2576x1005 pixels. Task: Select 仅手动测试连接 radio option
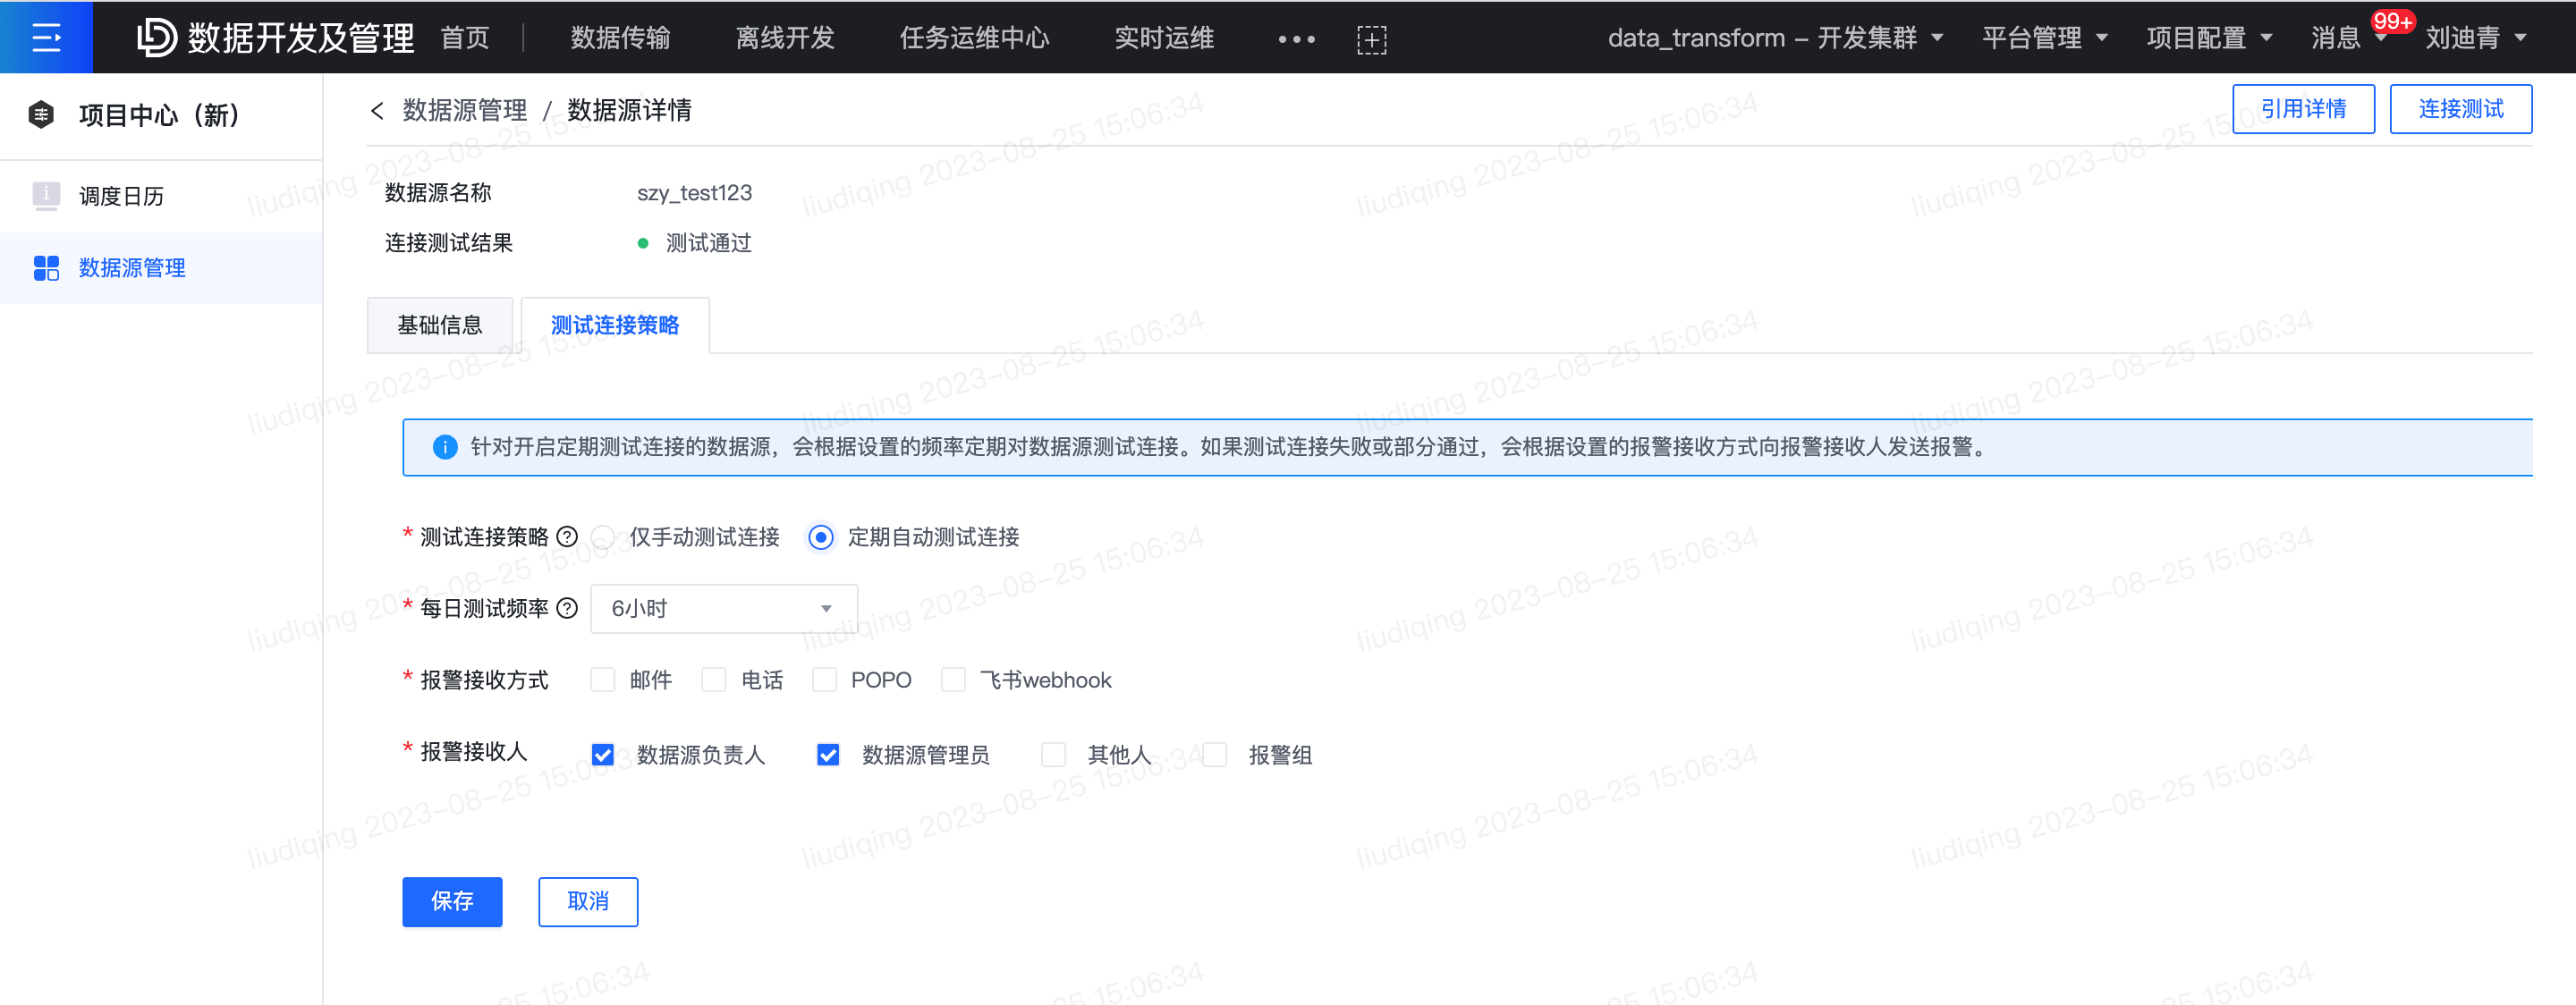pyautogui.click(x=603, y=537)
